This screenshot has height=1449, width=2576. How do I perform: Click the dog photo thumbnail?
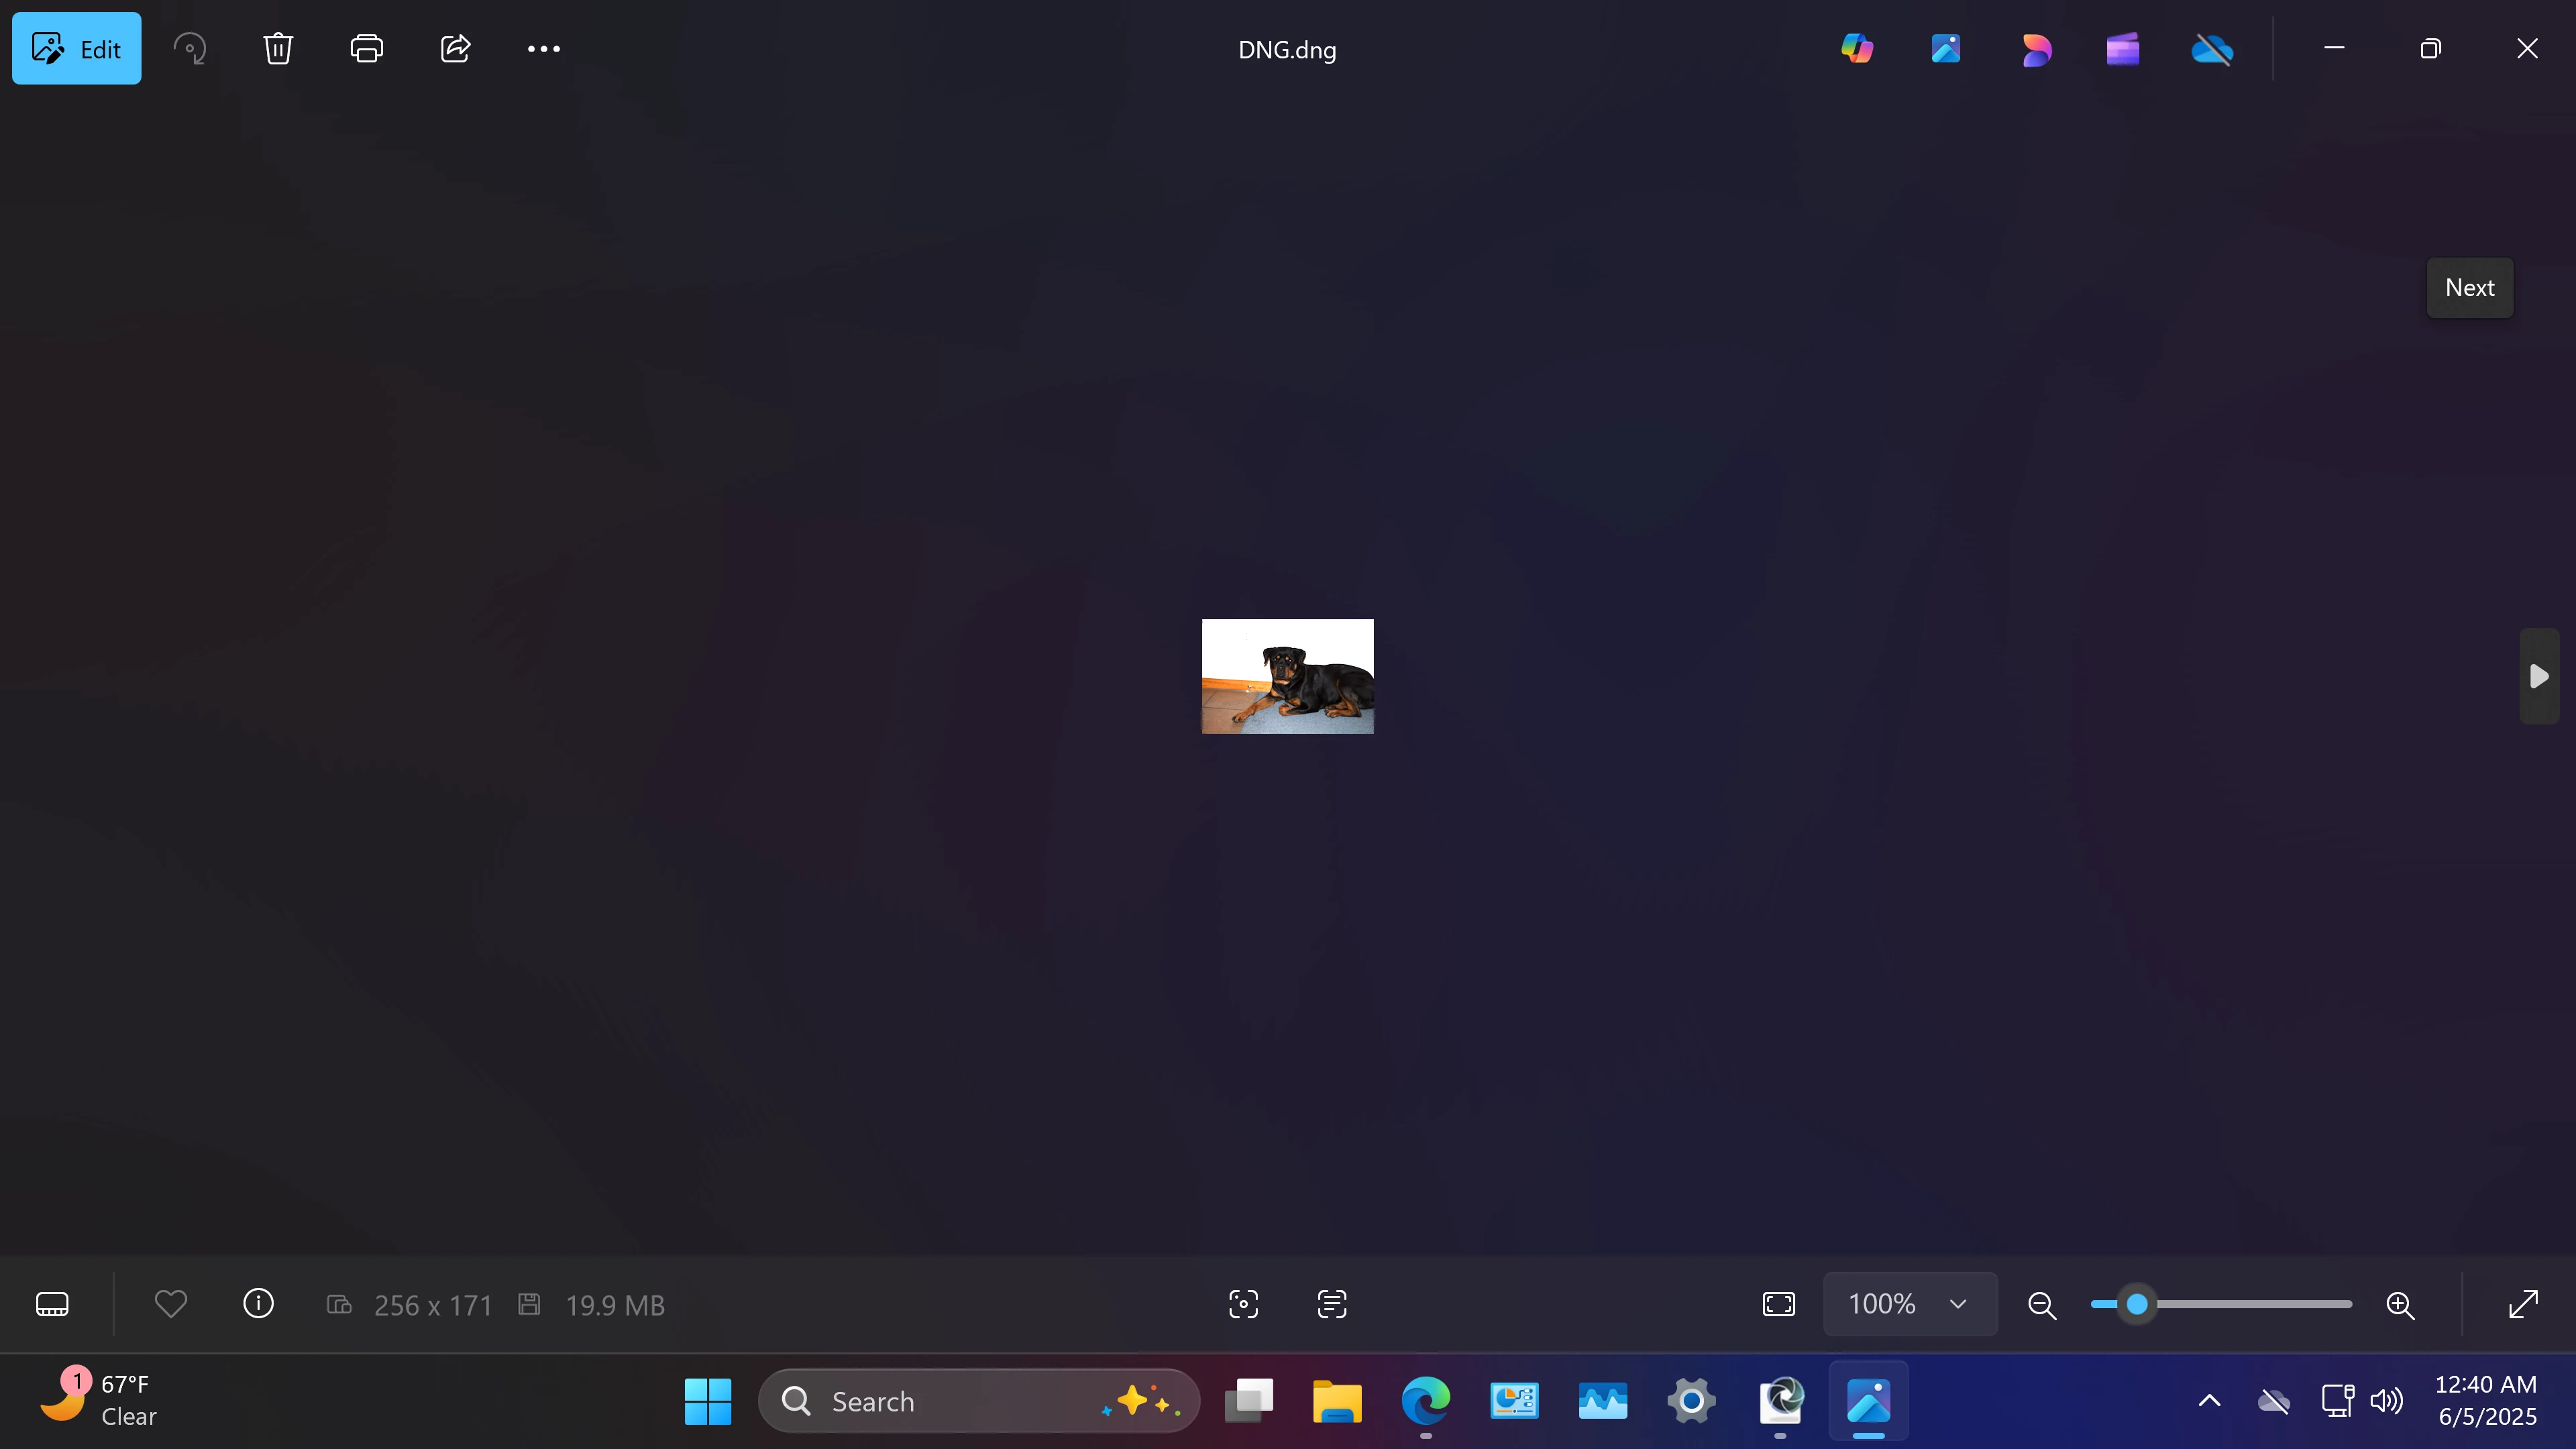click(1287, 676)
